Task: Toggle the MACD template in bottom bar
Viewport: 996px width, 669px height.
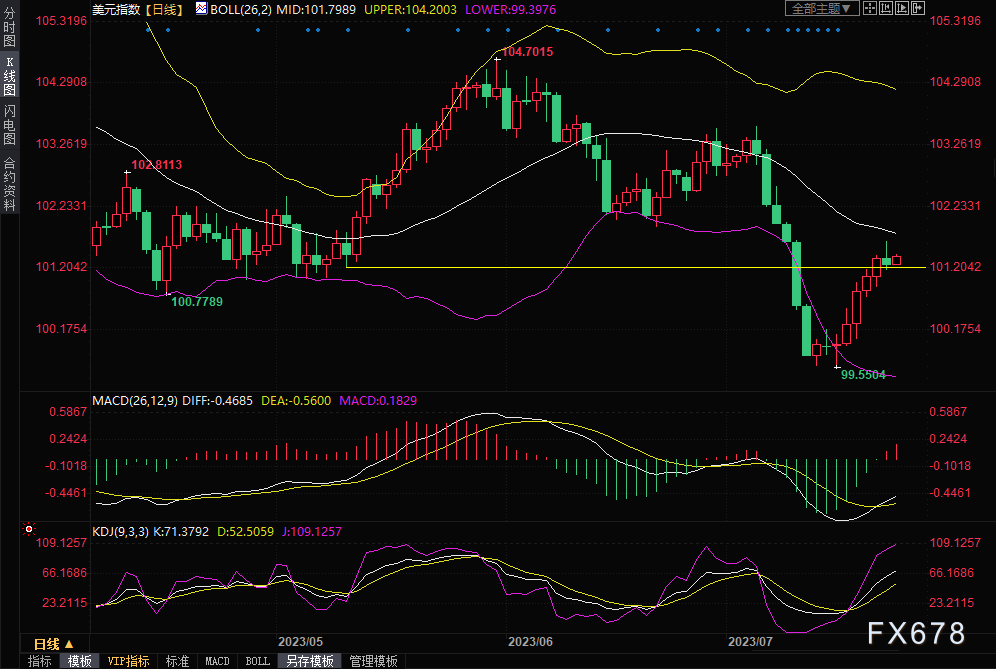Action: click(x=217, y=661)
